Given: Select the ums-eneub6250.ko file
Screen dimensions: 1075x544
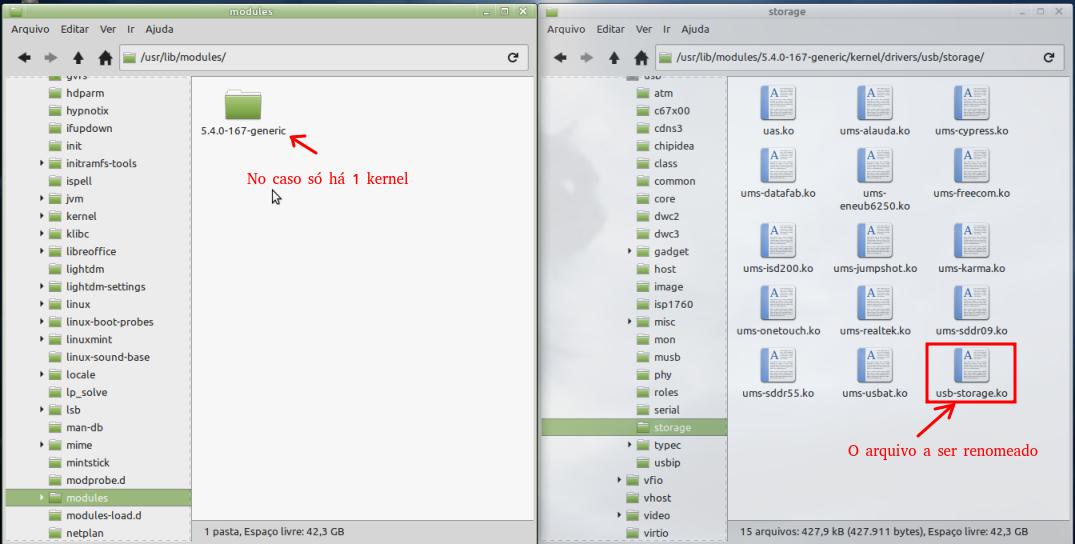Looking at the screenshot, I should click(875, 180).
